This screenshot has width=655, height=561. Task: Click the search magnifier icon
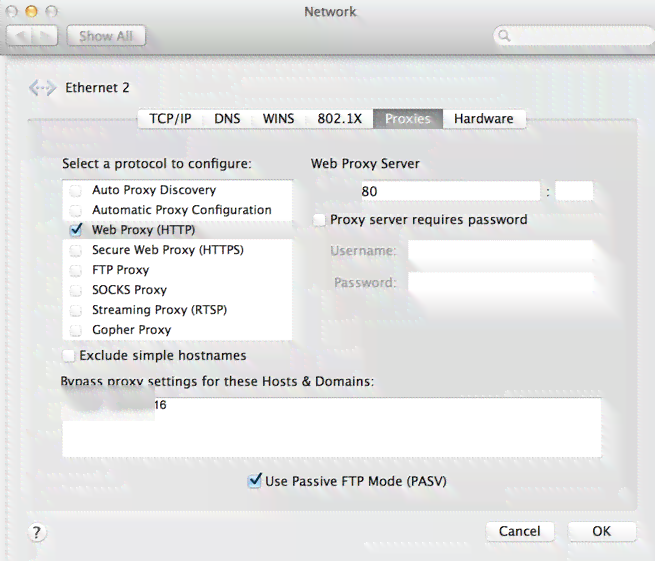(x=504, y=36)
